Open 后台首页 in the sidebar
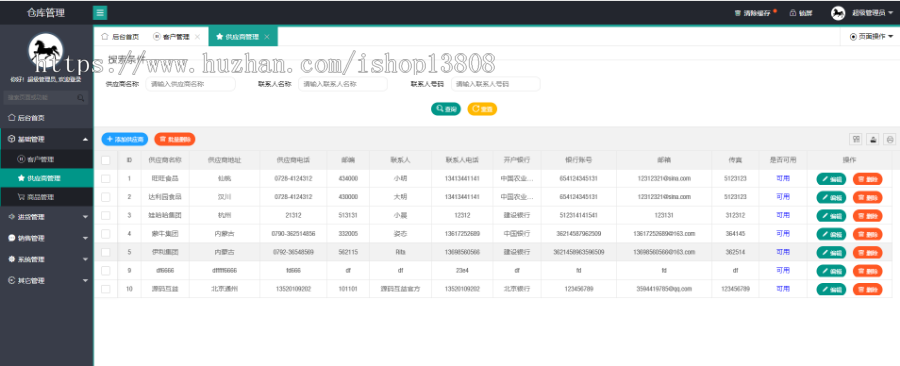This screenshot has width=900, height=366. [46, 118]
